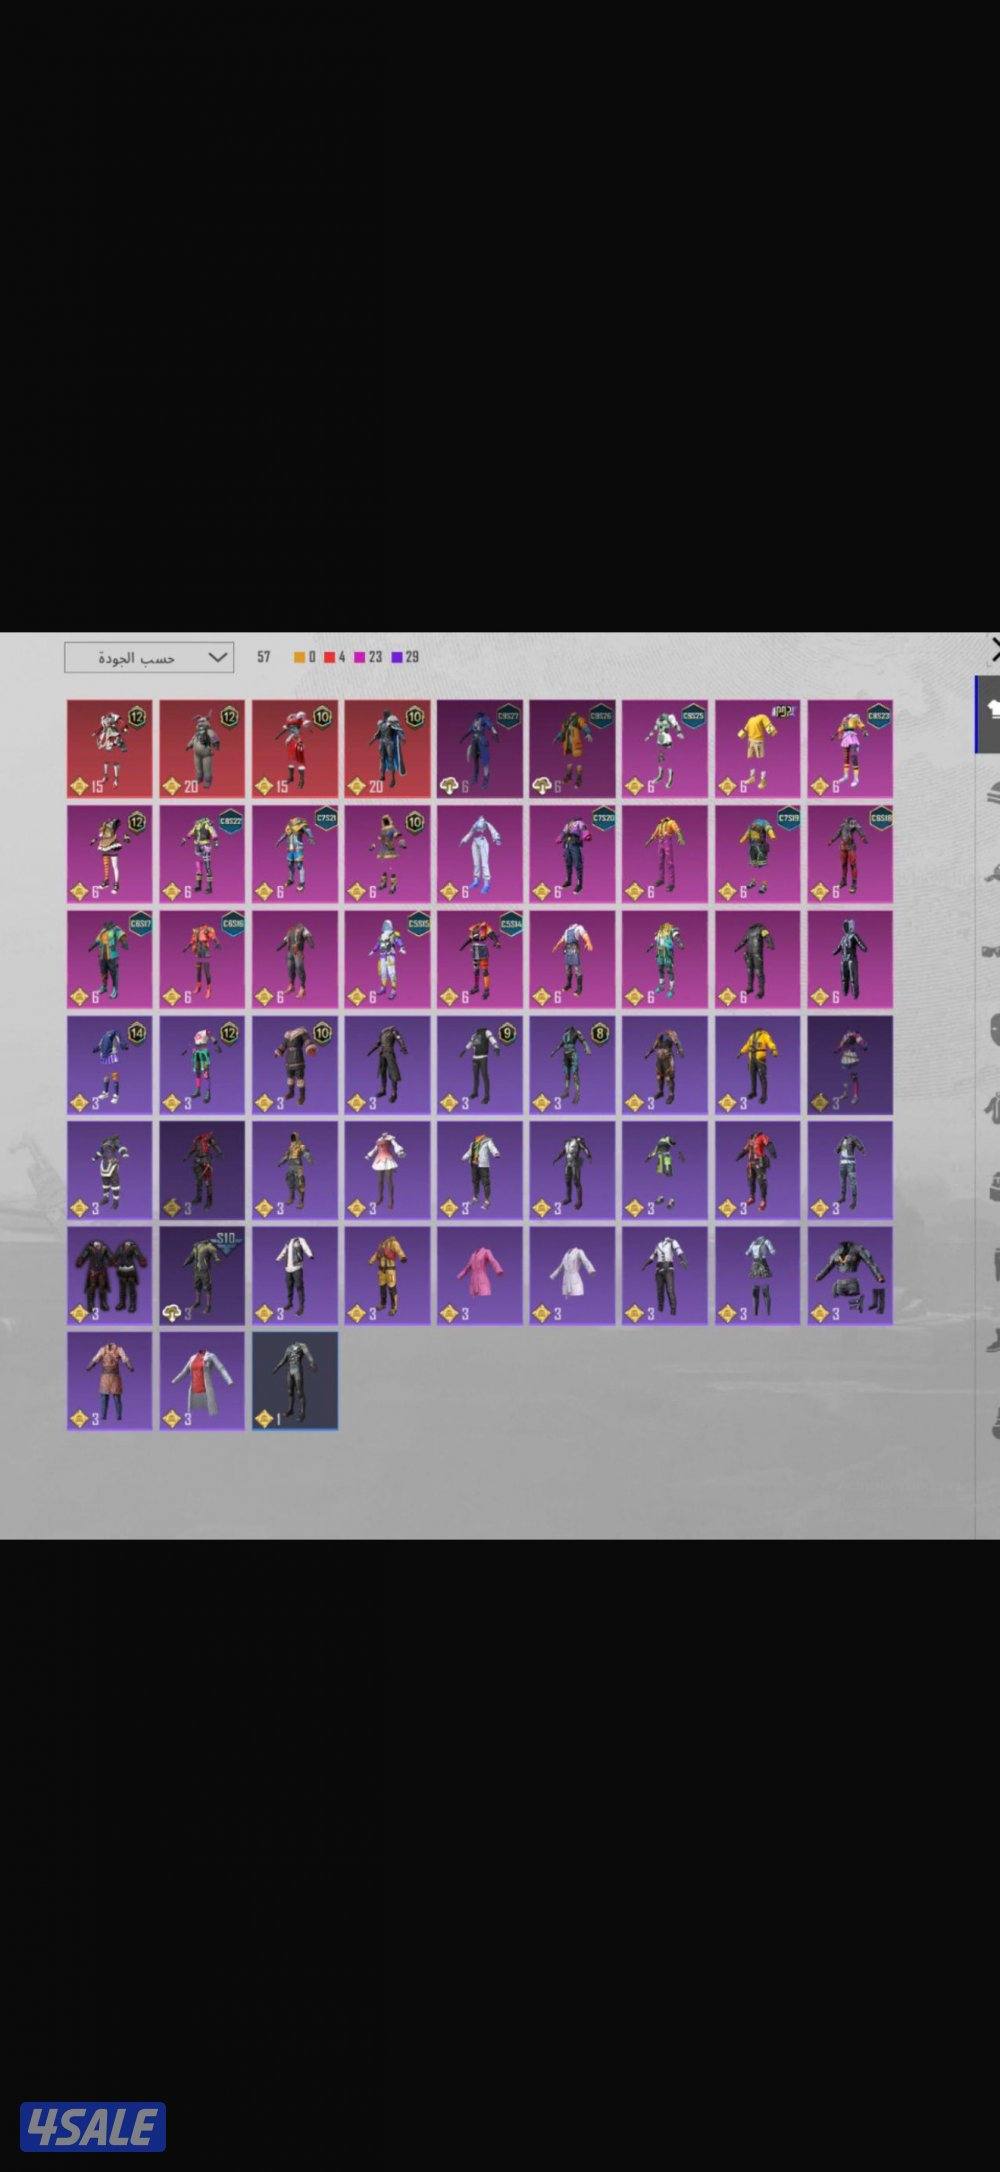Screen dimensions: 1000x2172
Task: Click the chevron arrow on sort box
Action: [x=218, y=657]
